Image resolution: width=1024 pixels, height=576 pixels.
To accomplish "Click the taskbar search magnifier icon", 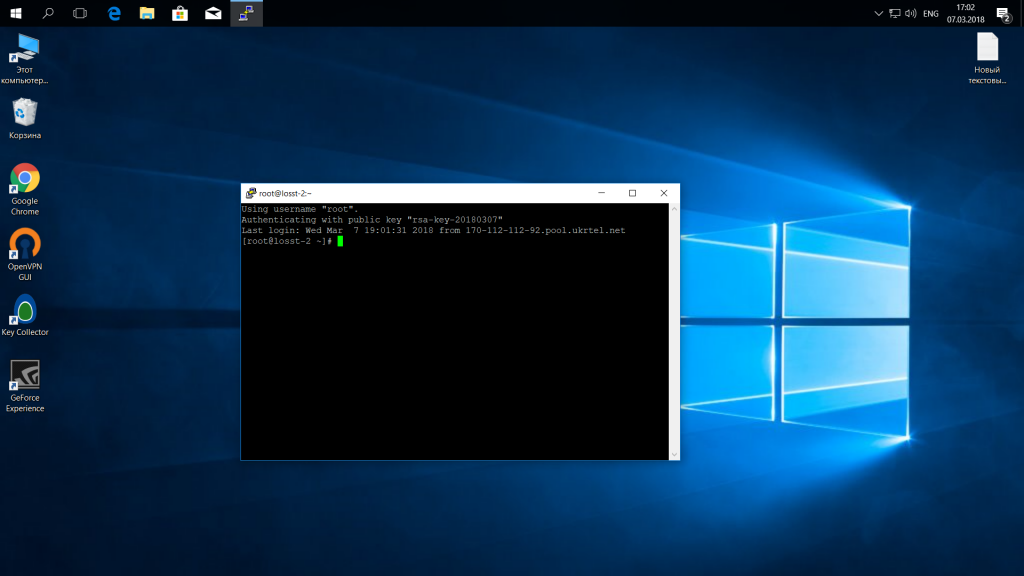I will click(48, 13).
